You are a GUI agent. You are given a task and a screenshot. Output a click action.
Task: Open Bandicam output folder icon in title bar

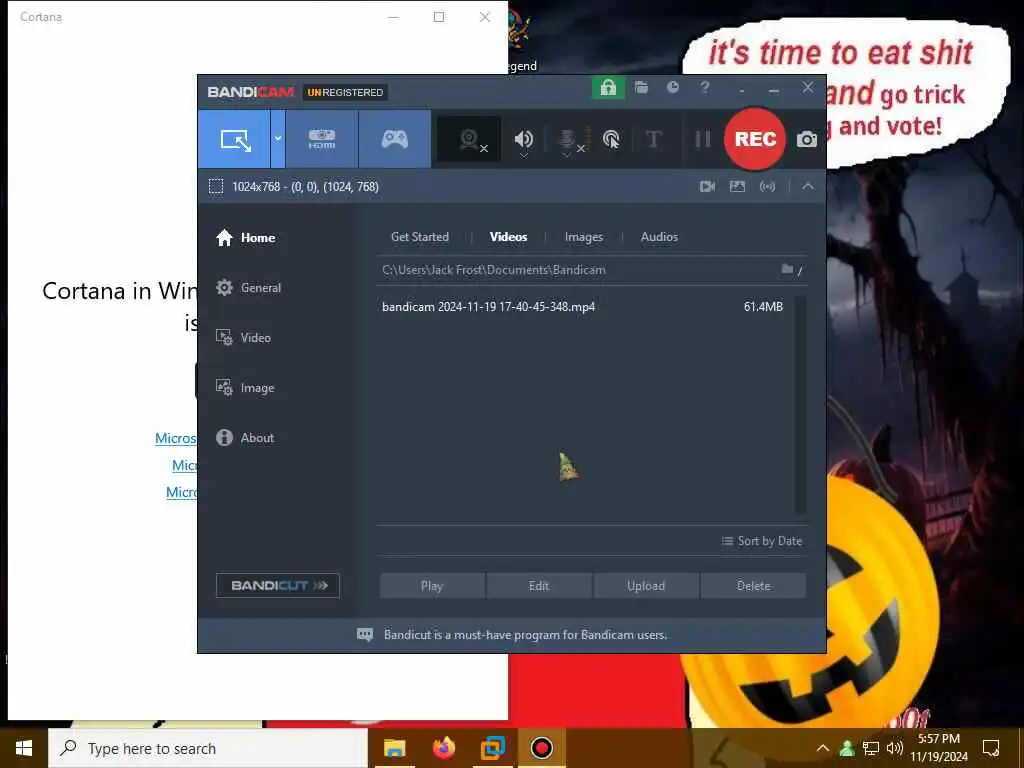[641, 88]
